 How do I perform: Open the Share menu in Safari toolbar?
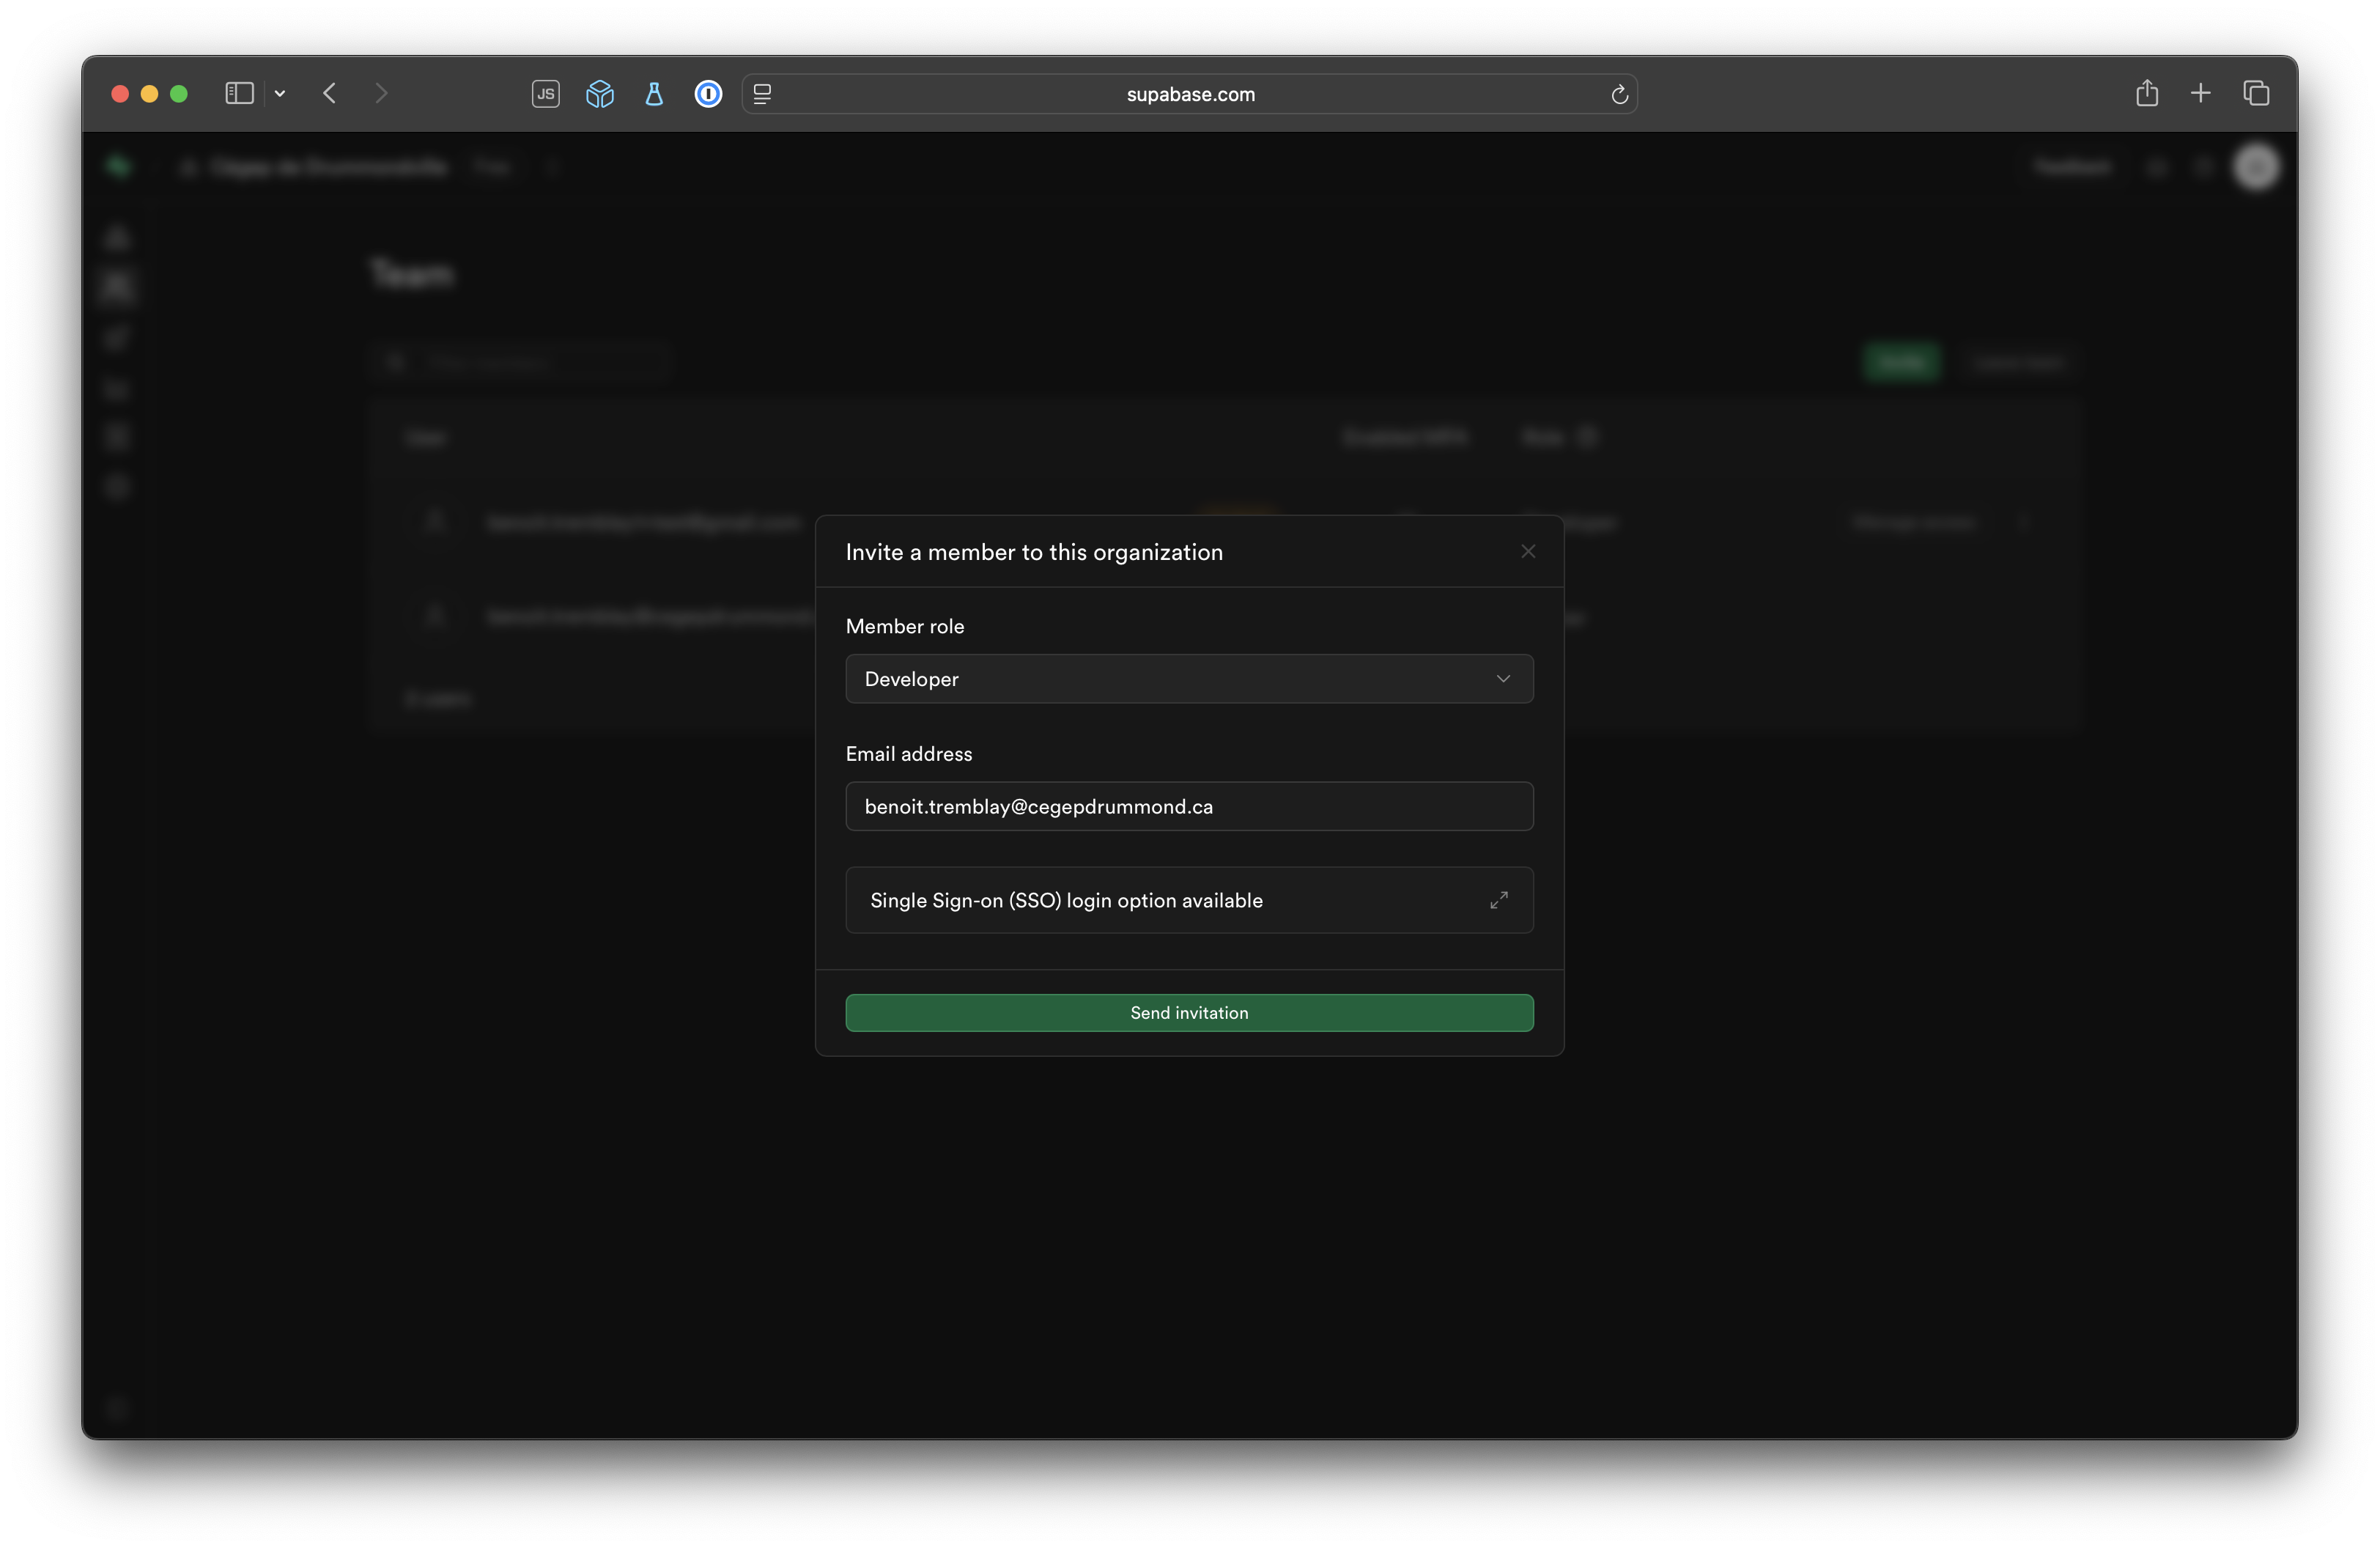(x=2146, y=93)
